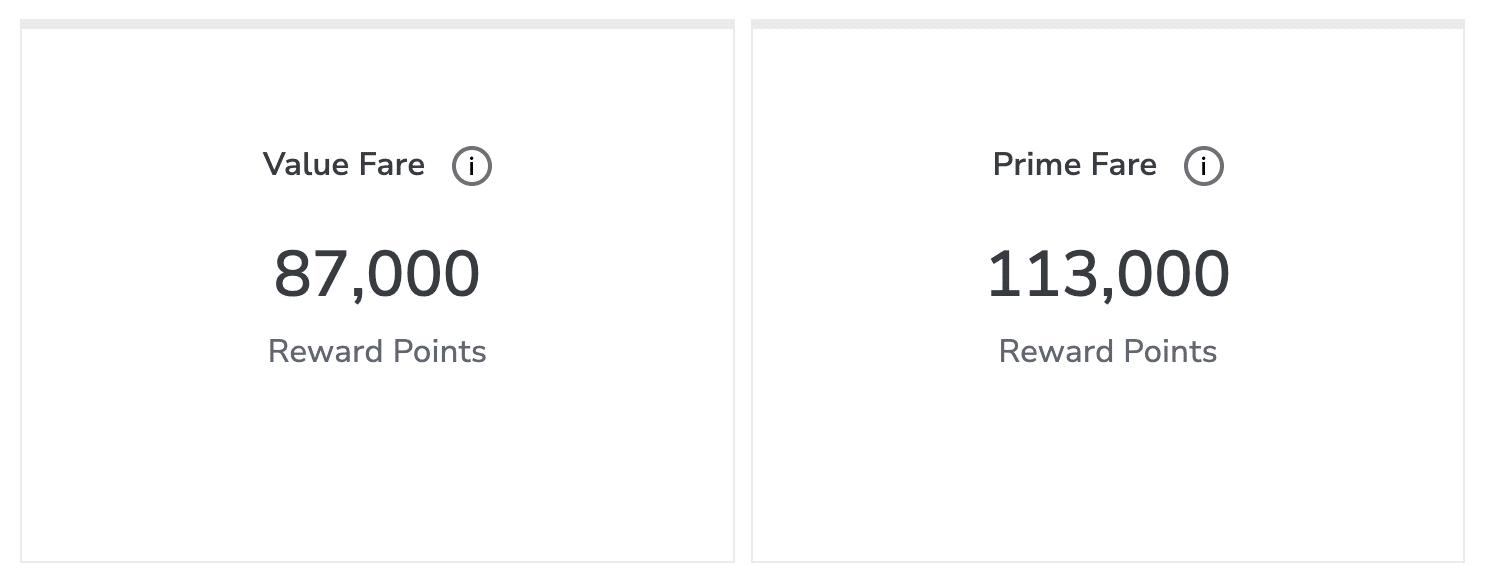Click the gray top bar of Prime Fare card
Screen dimensions: 1486x580
coord(1108,24)
